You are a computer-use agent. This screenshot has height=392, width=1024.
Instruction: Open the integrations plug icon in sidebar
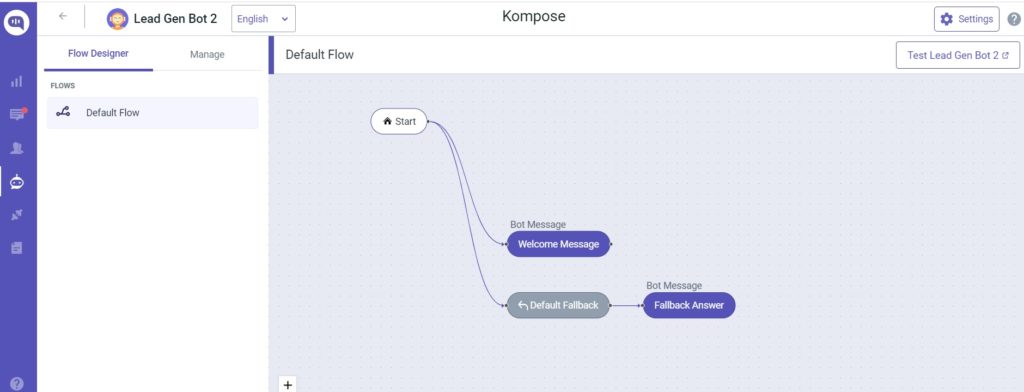coord(16,214)
